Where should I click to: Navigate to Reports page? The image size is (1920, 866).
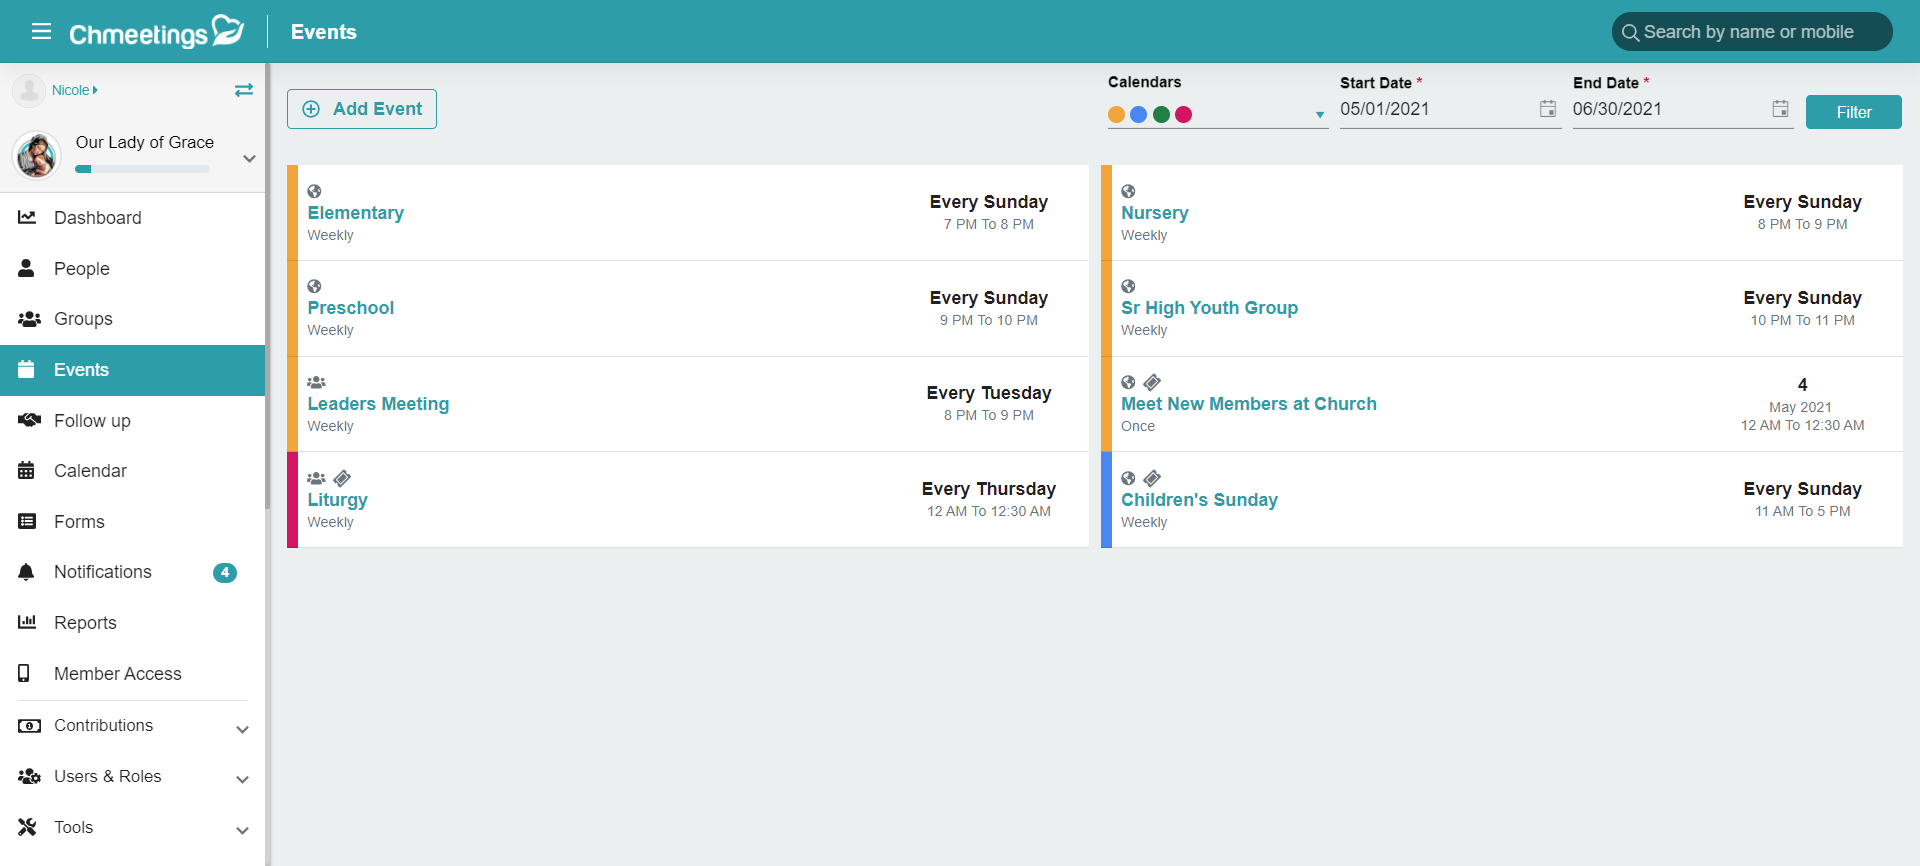point(132,622)
